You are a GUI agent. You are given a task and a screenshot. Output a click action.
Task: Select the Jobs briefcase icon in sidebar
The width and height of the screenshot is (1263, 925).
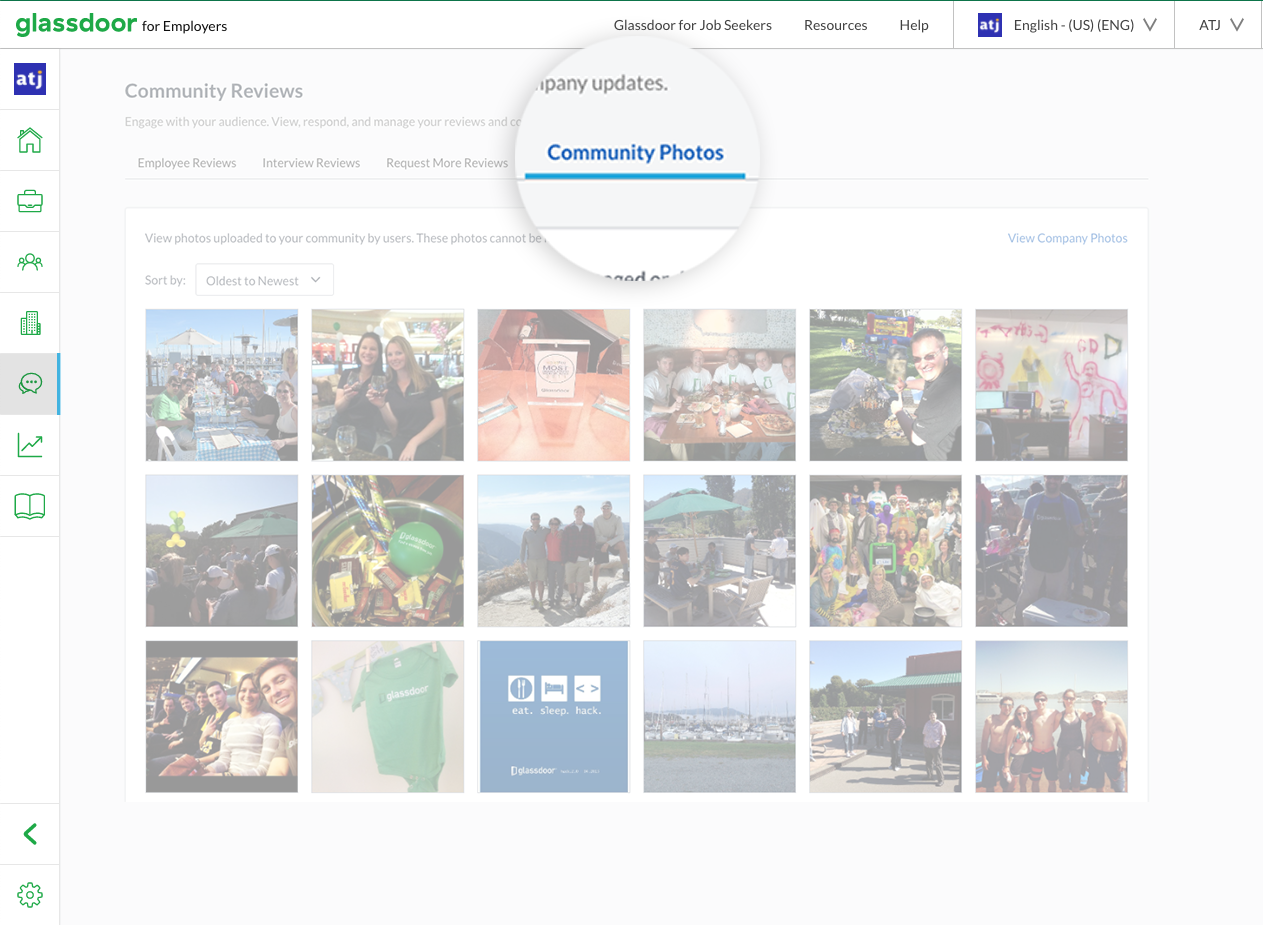(x=29, y=200)
